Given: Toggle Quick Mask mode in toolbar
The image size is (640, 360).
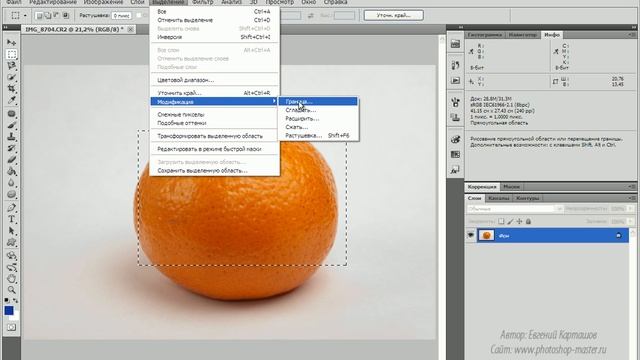Looking at the screenshot, I should [x=11, y=327].
